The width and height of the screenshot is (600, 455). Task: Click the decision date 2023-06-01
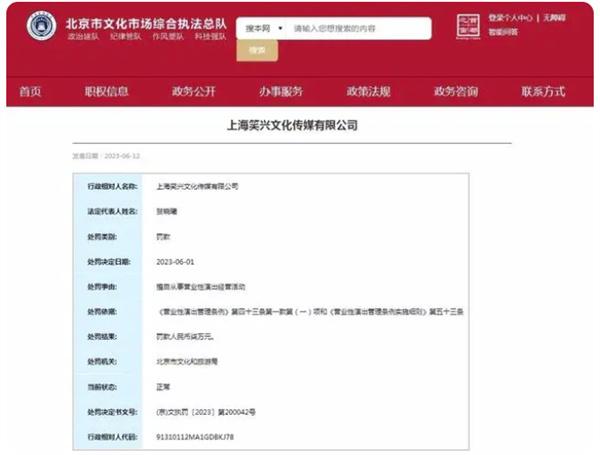pyautogui.click(x=175, y=262)
